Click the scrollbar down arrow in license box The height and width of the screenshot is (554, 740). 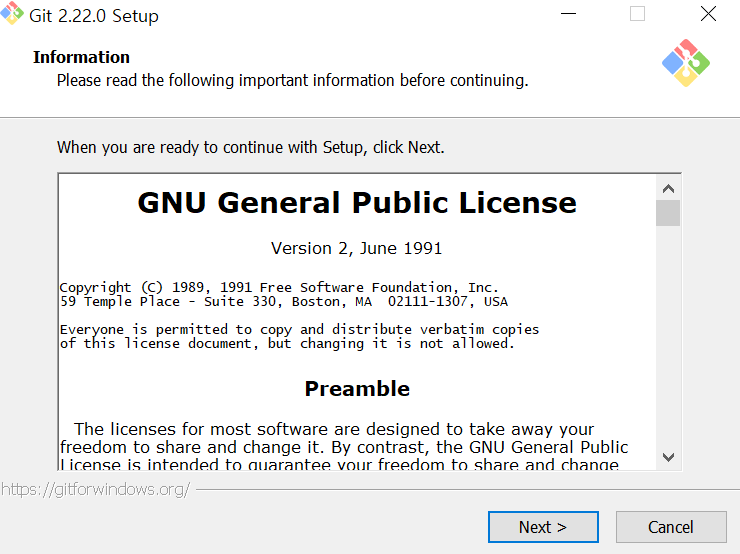668,457
